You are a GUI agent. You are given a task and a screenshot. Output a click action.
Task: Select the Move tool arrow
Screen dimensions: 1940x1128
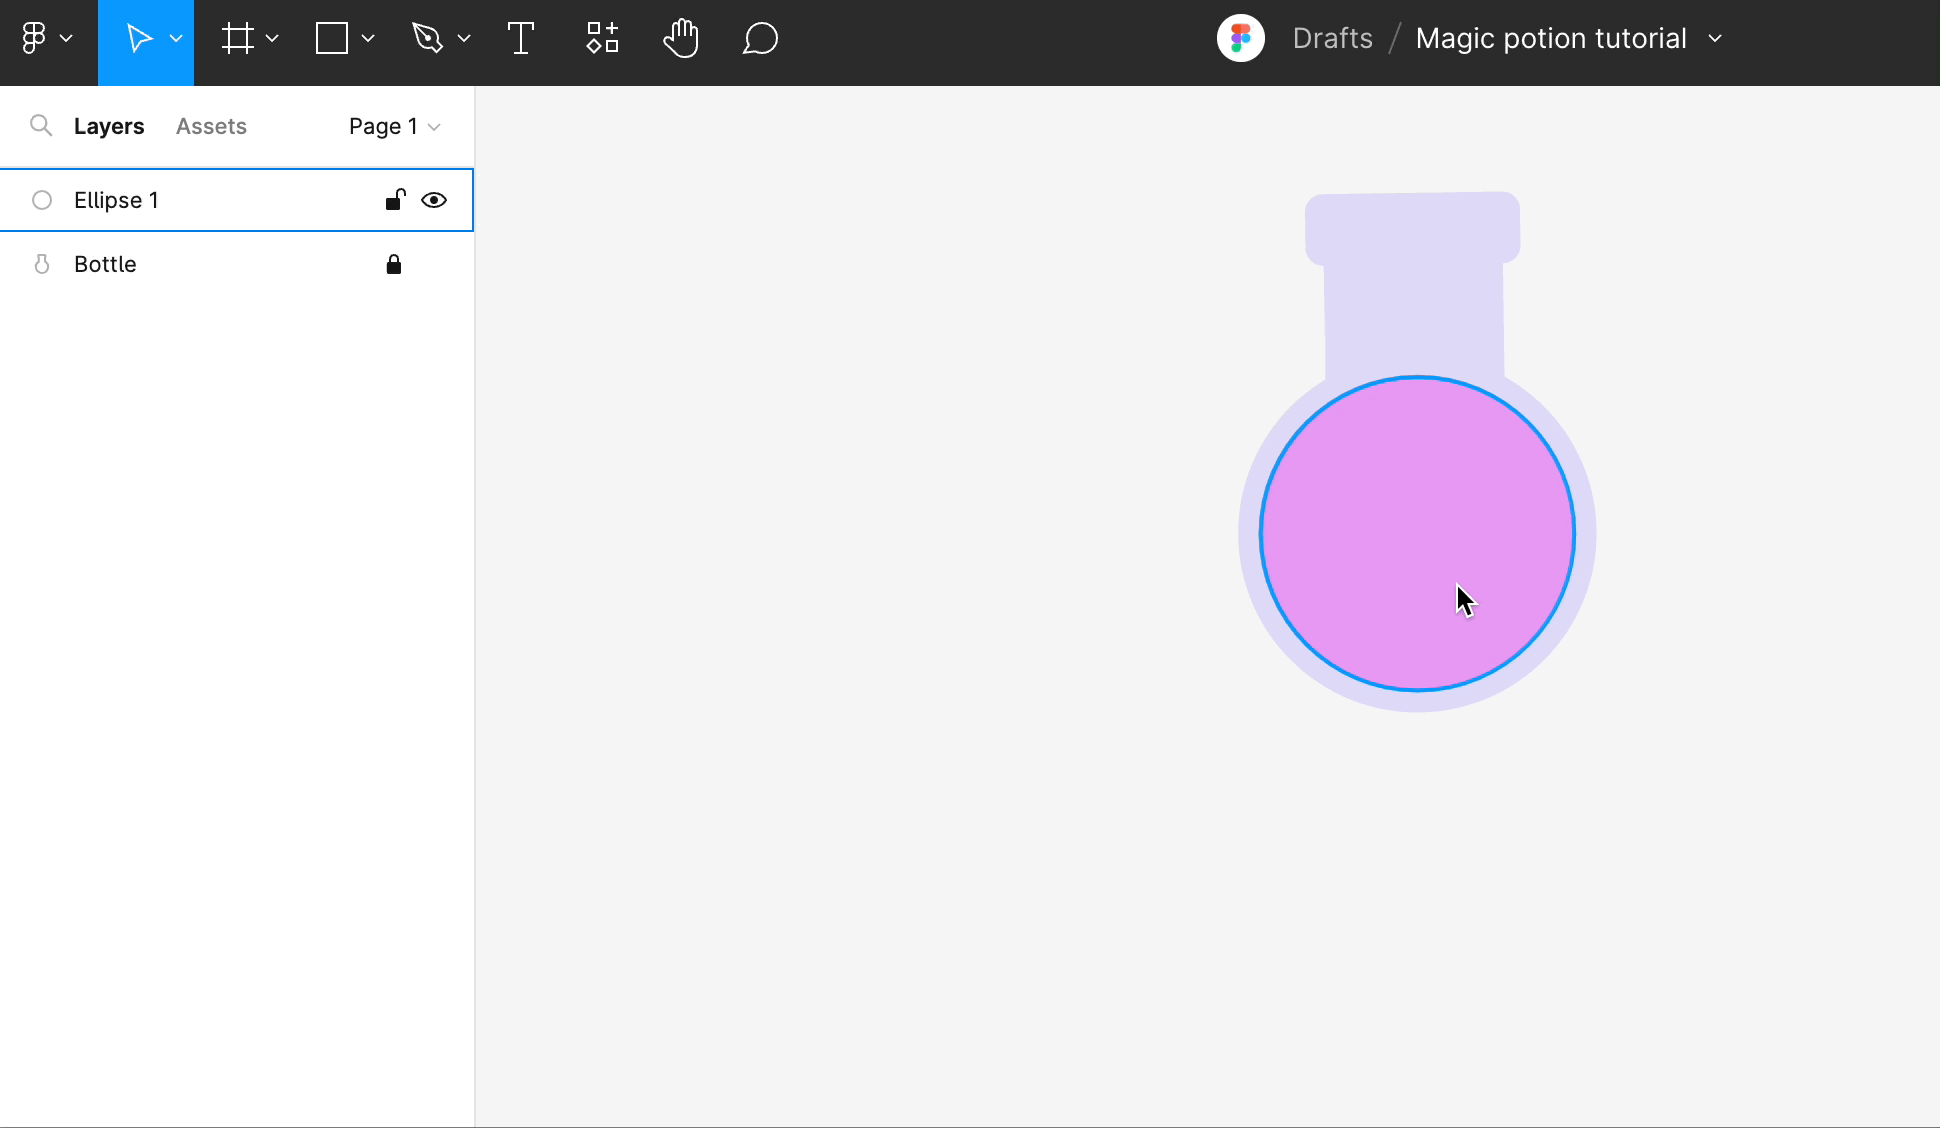[139, 39]
